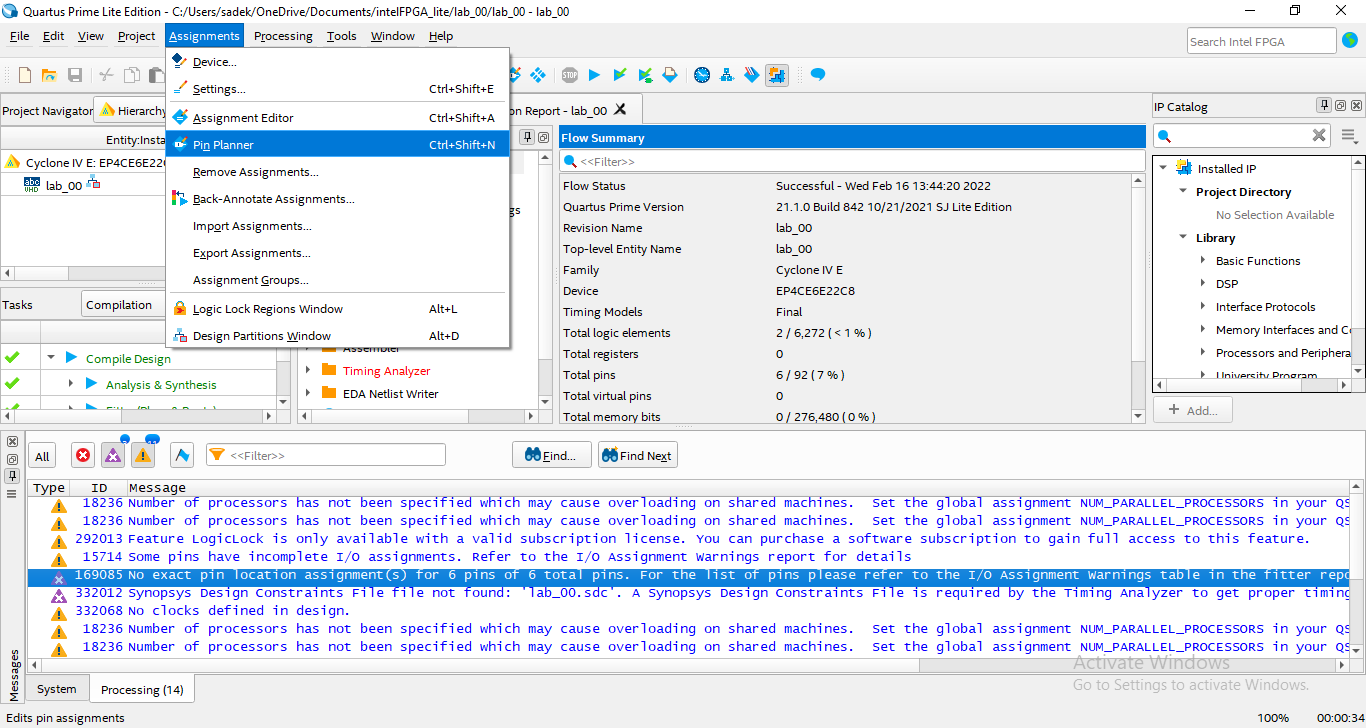The image size is (1366, 728).
Task: Click the New File toolbar icon
Action: pos(25,75)
